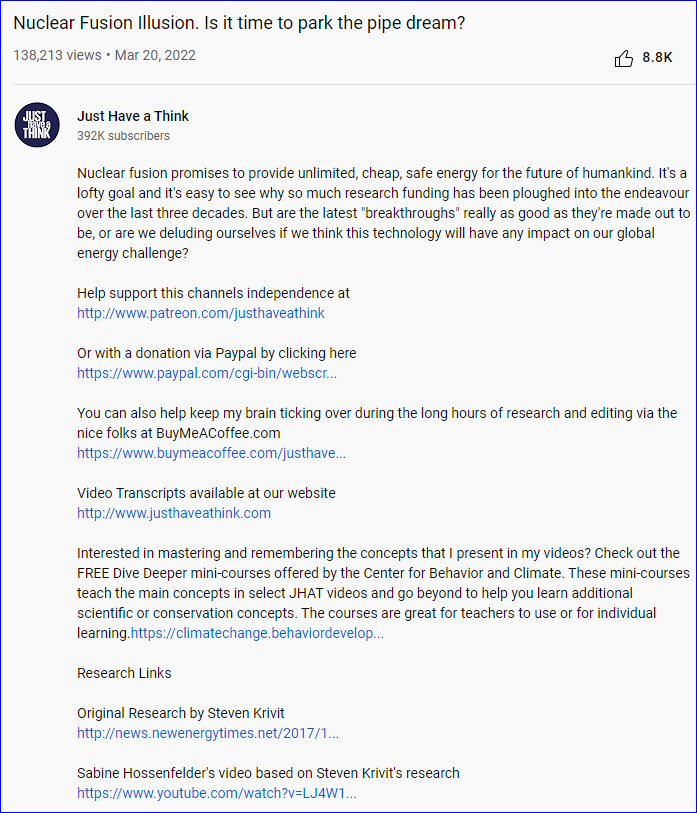Viewport: 697px width, 813px height.
Task: Open the justhaveathink.com website link
Action: click(x=174, y=513)
